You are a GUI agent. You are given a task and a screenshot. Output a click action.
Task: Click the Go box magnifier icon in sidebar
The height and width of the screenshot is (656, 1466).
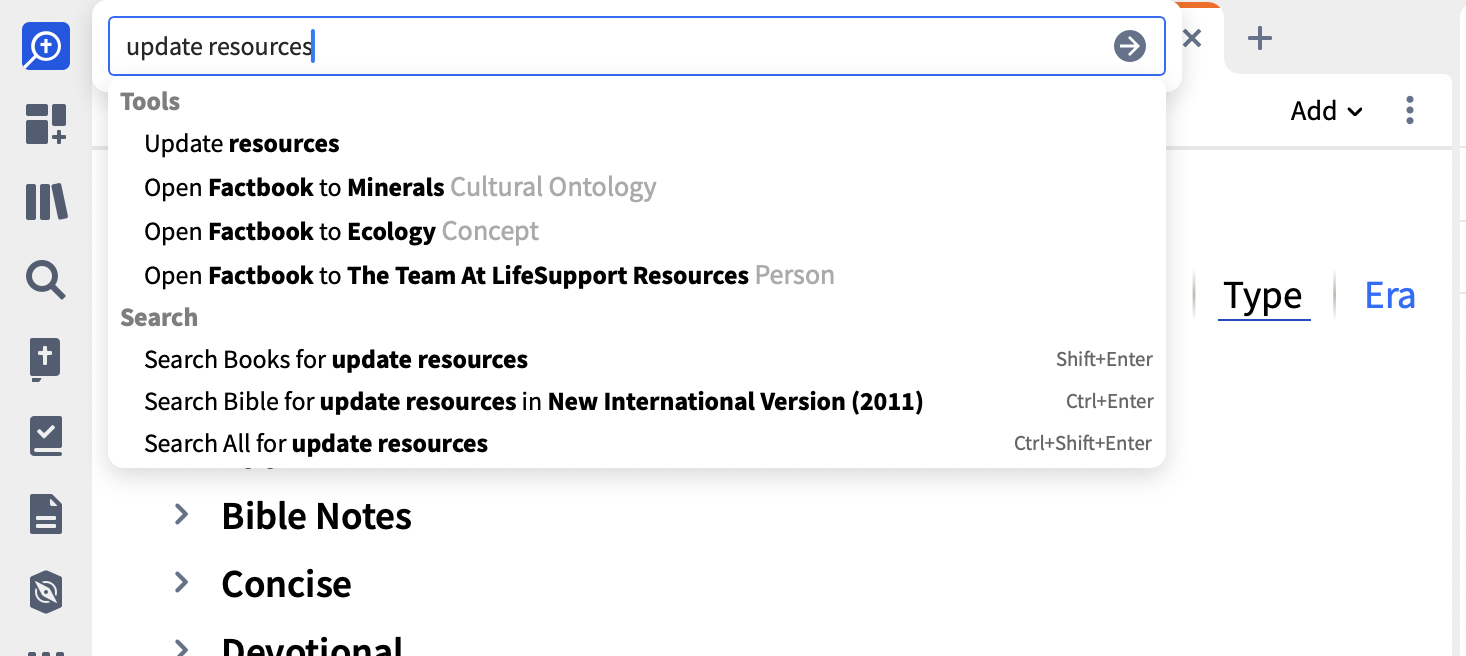[46, 46]
